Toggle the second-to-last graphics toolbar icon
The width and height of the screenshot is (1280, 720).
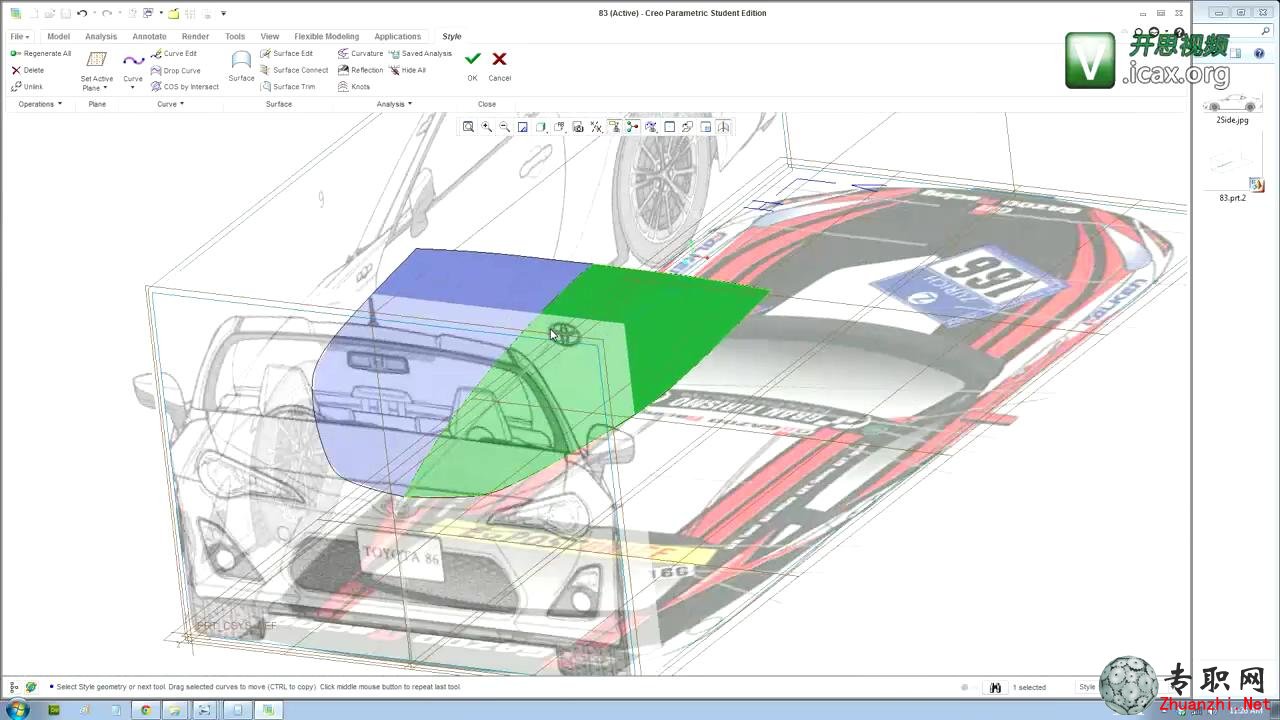point(705,127)
